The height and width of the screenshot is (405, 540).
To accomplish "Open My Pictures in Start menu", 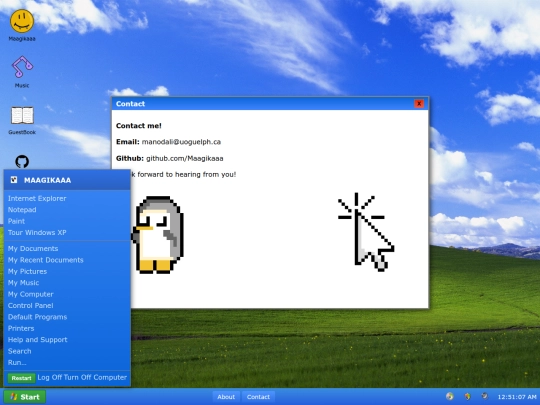I will (27, 271).
